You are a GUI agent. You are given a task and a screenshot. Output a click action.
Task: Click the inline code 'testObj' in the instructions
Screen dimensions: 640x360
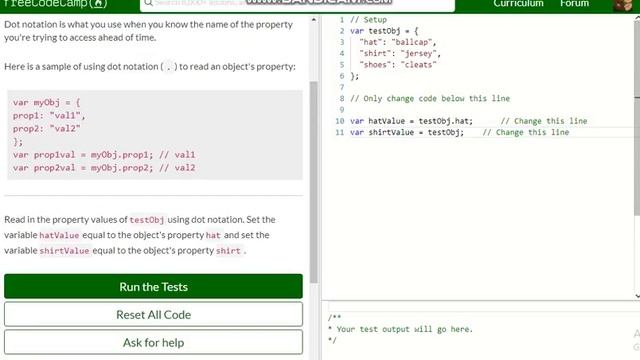tap(147, 220)
